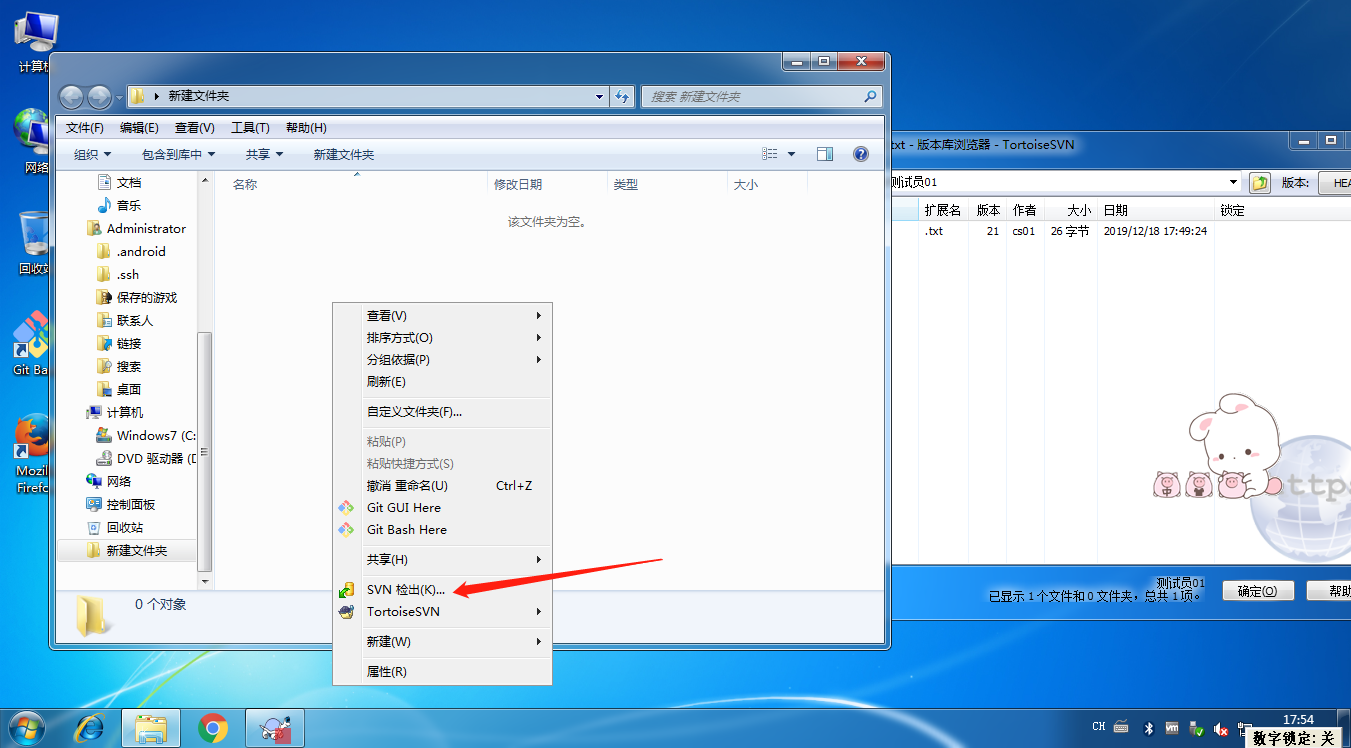1351x748 pixels.
Task: Select Administrator folder in navigation pane
Action: tap(136, 229)
